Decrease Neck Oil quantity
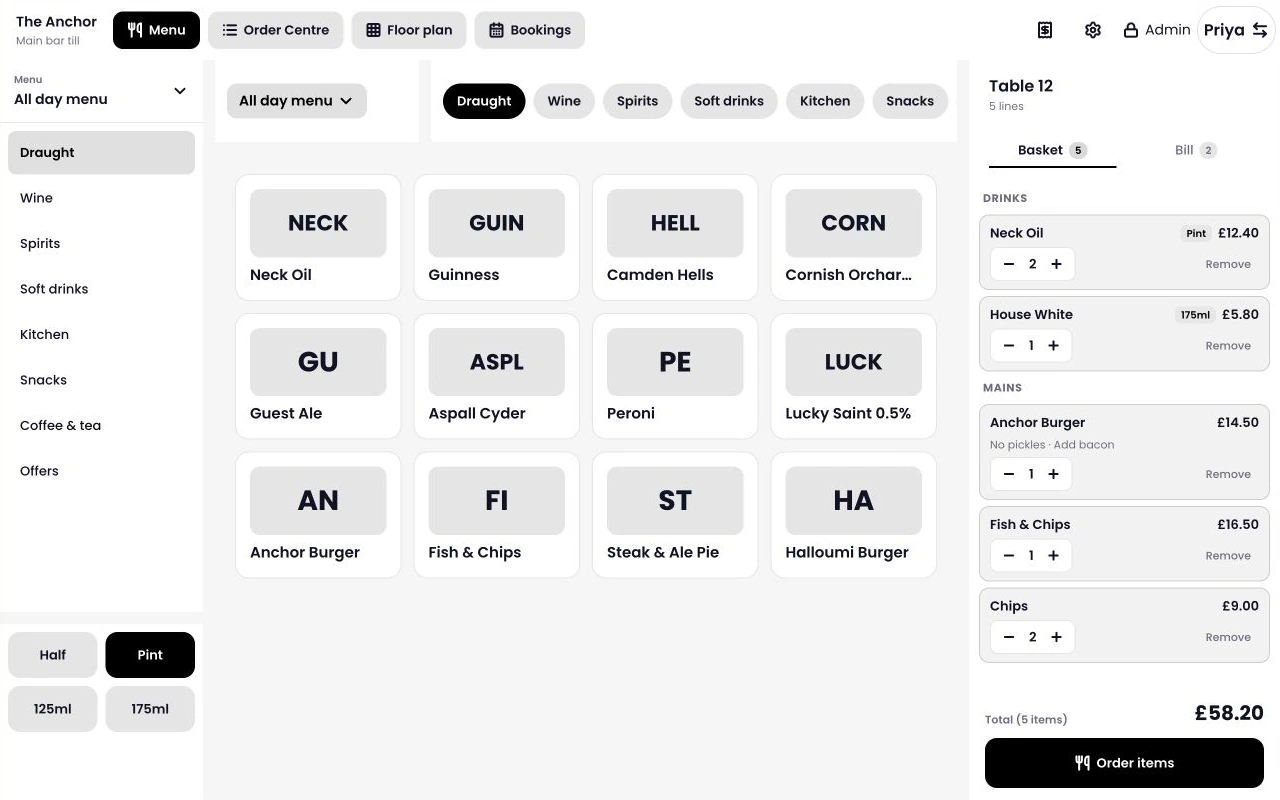 (1009, 264)
